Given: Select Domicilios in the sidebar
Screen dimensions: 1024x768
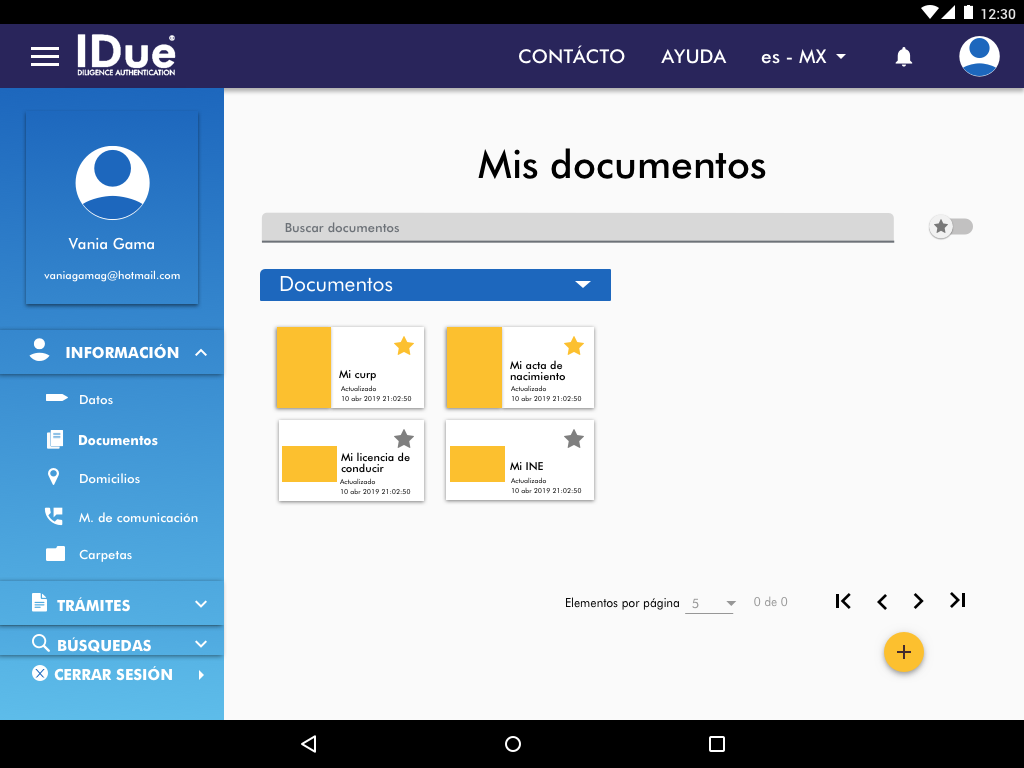Looking at the screenshot, I should click(109, 479).
